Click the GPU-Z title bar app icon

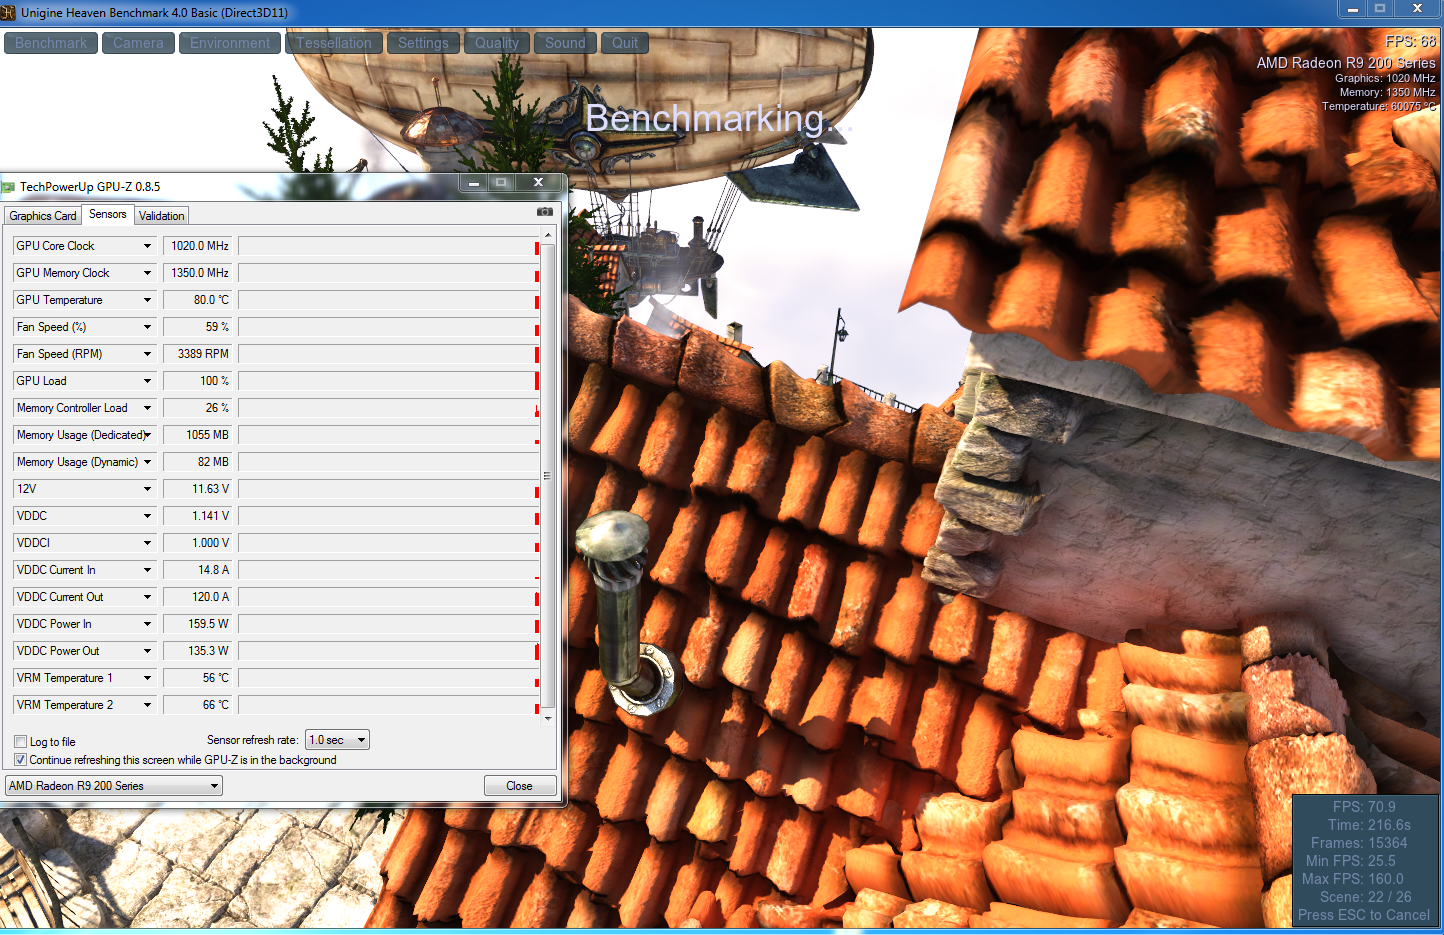click(x=9, y=187)
